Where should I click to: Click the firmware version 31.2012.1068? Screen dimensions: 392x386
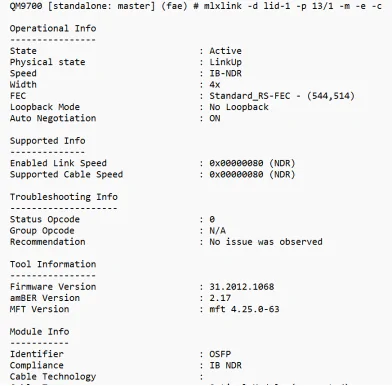pyautogui.click(x=242, y=287)
